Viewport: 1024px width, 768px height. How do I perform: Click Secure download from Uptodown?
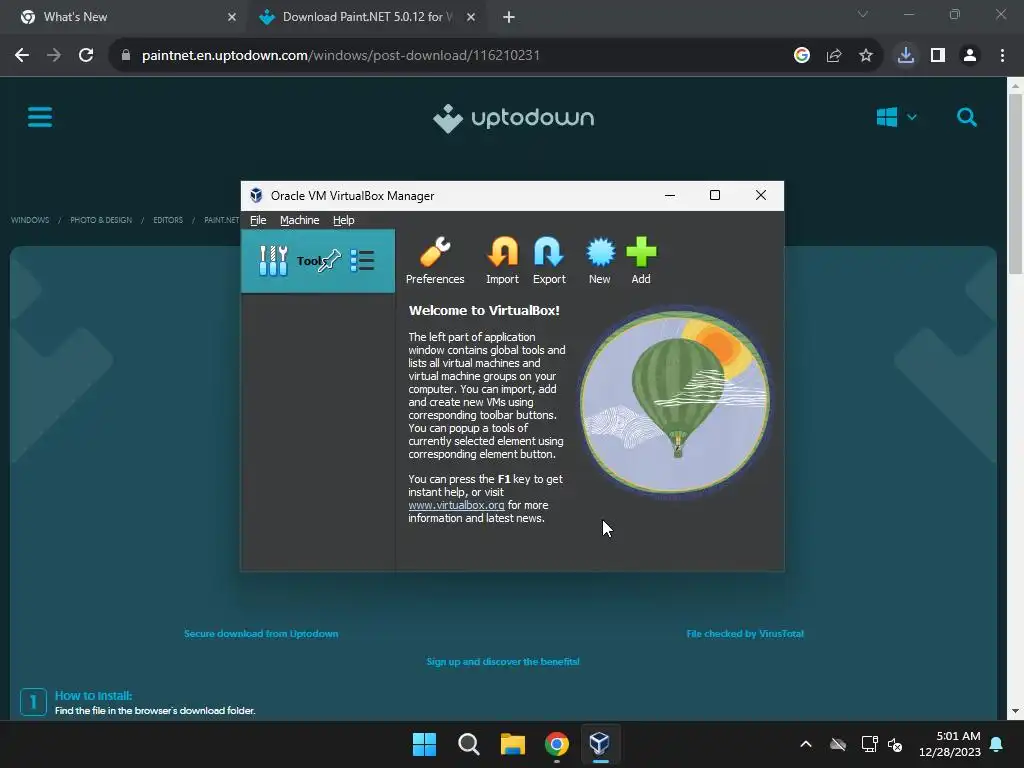point(261,633)
